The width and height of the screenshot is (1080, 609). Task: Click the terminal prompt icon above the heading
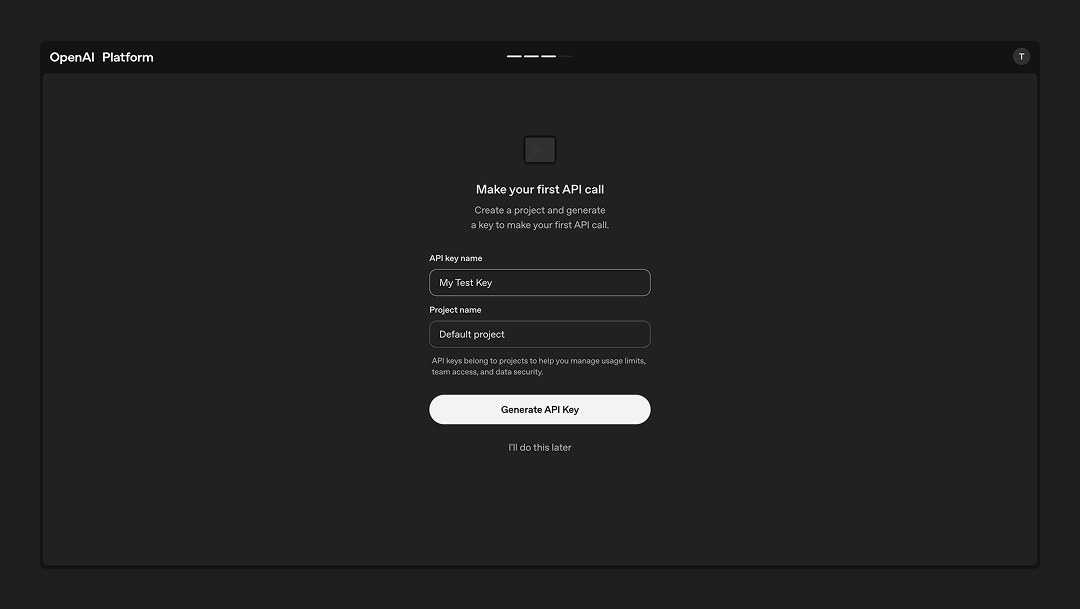pos(539,149)
